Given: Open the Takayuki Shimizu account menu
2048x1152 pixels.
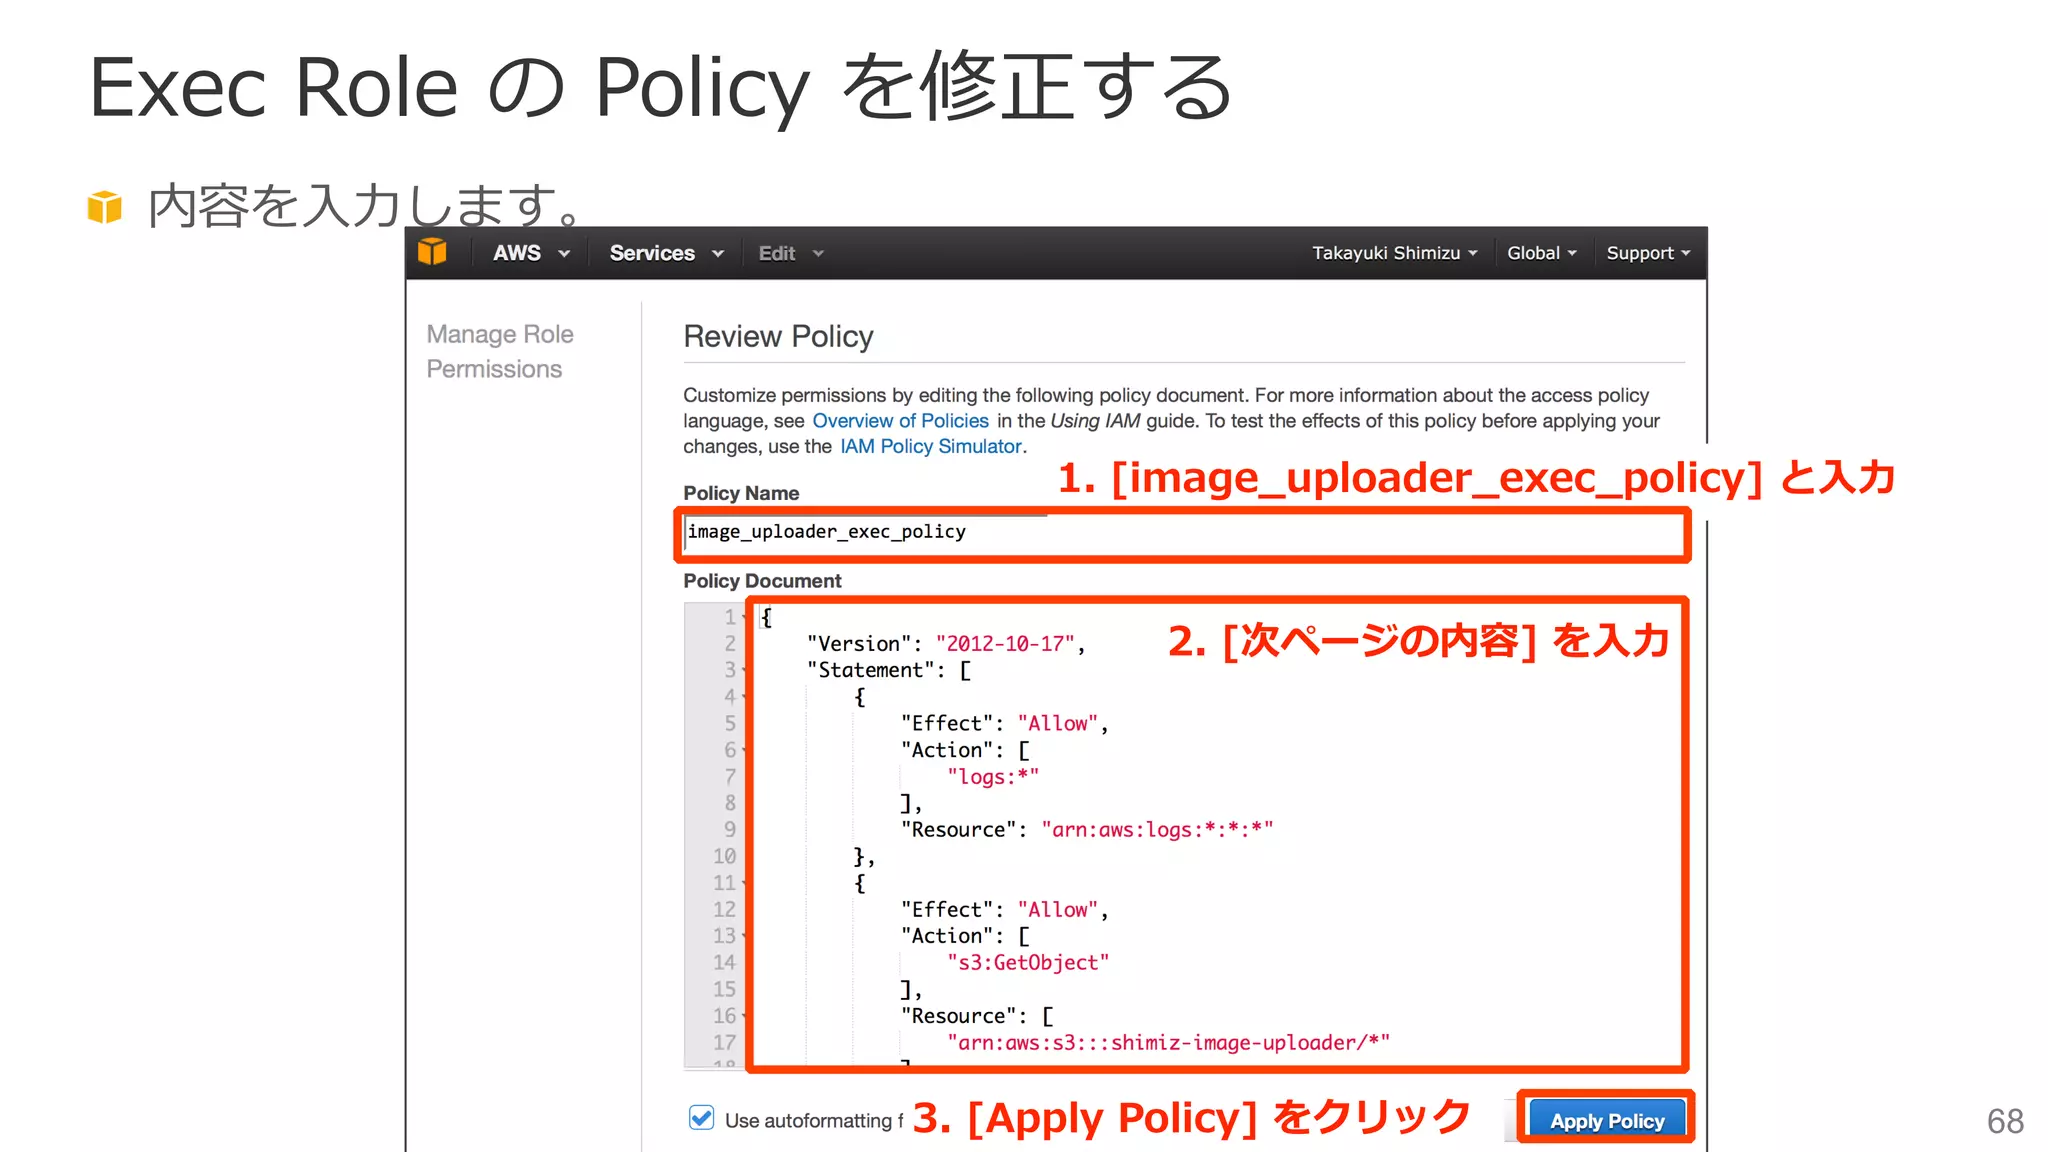Looking at the screenshot, I should pyautogui.click(x=1394, y=253).
